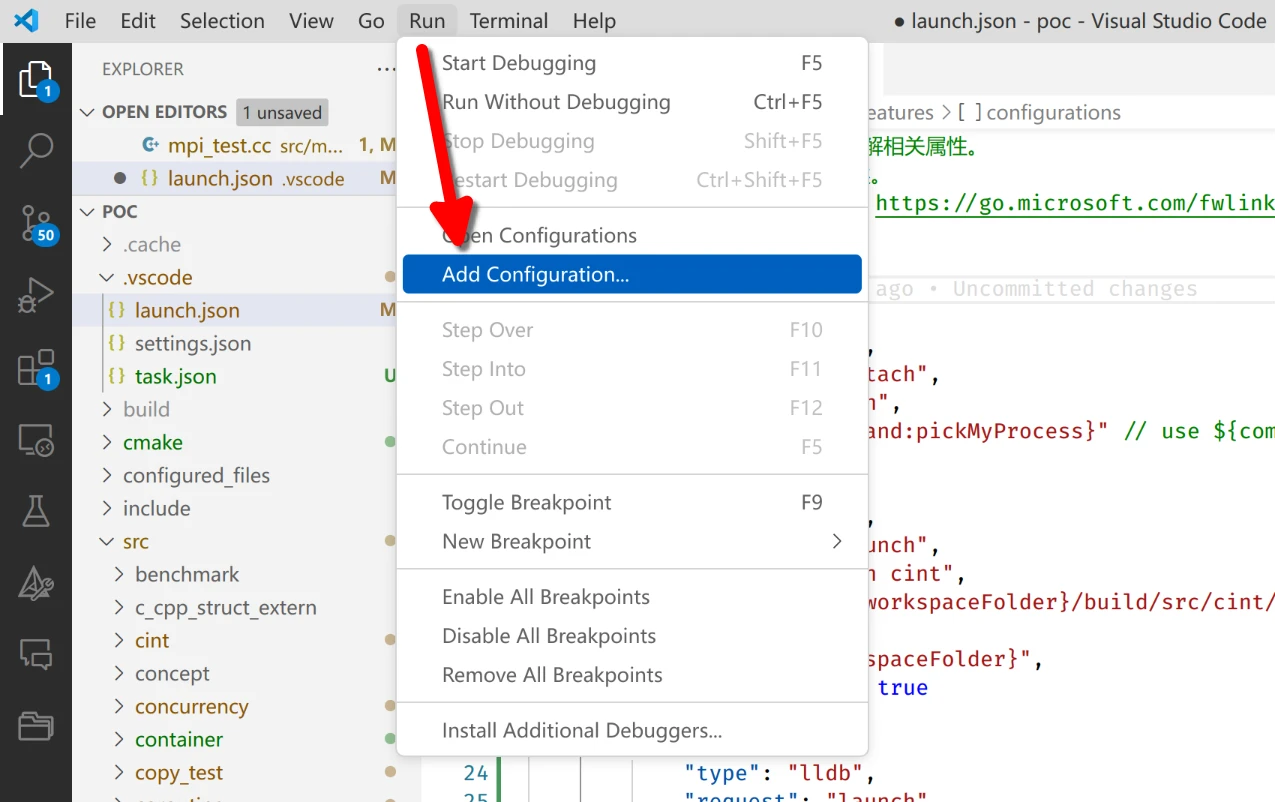Click the C++ file icon of mpi_test.cc
1276x802 pixels.
point(151,145)
